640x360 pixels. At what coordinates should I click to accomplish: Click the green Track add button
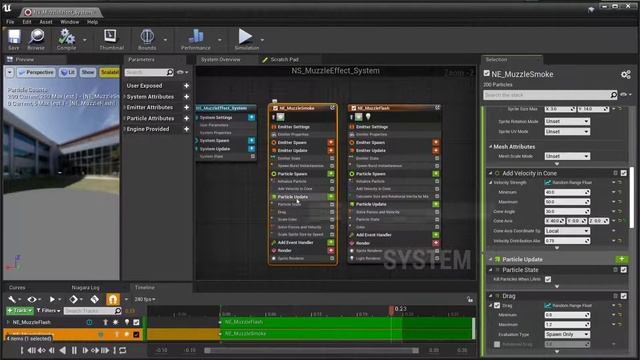pos(20,311)
